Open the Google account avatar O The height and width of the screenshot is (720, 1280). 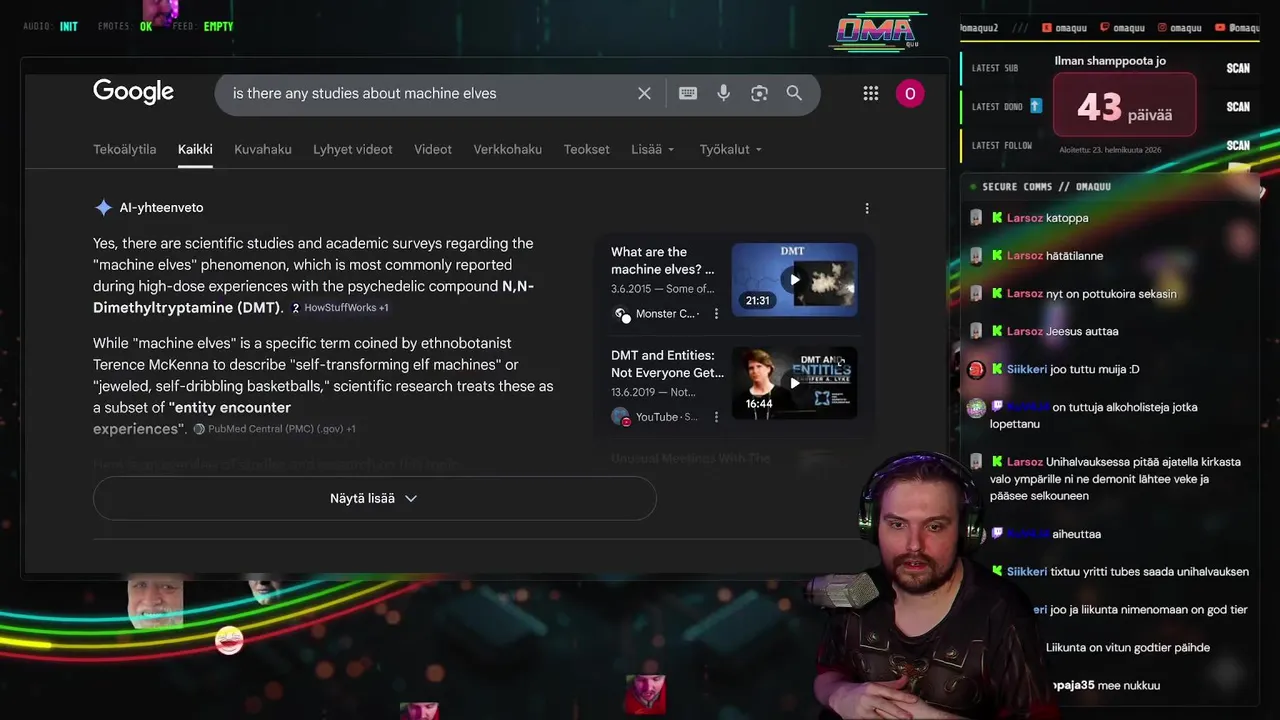(910, 93)
